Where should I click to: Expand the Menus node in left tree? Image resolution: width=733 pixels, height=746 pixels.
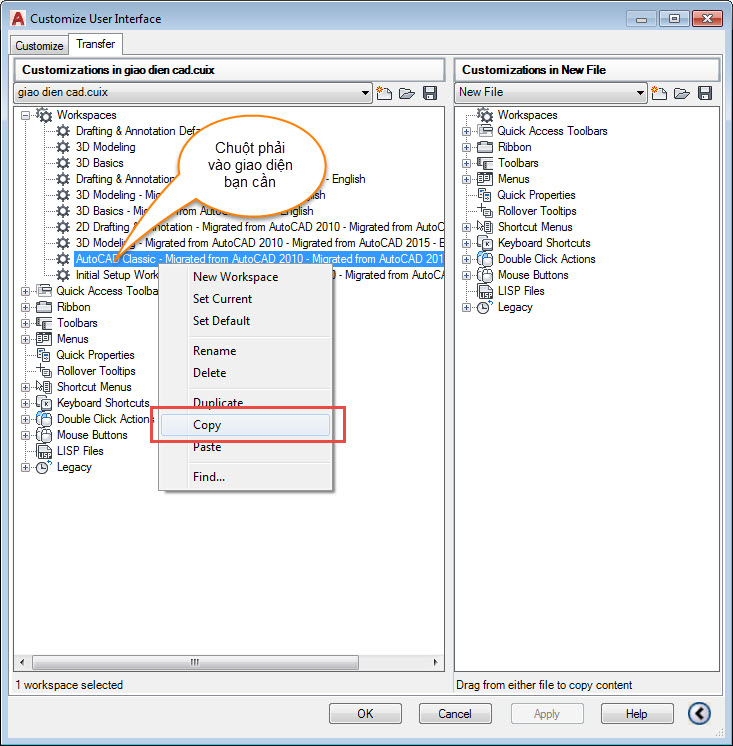coord(26,339)
